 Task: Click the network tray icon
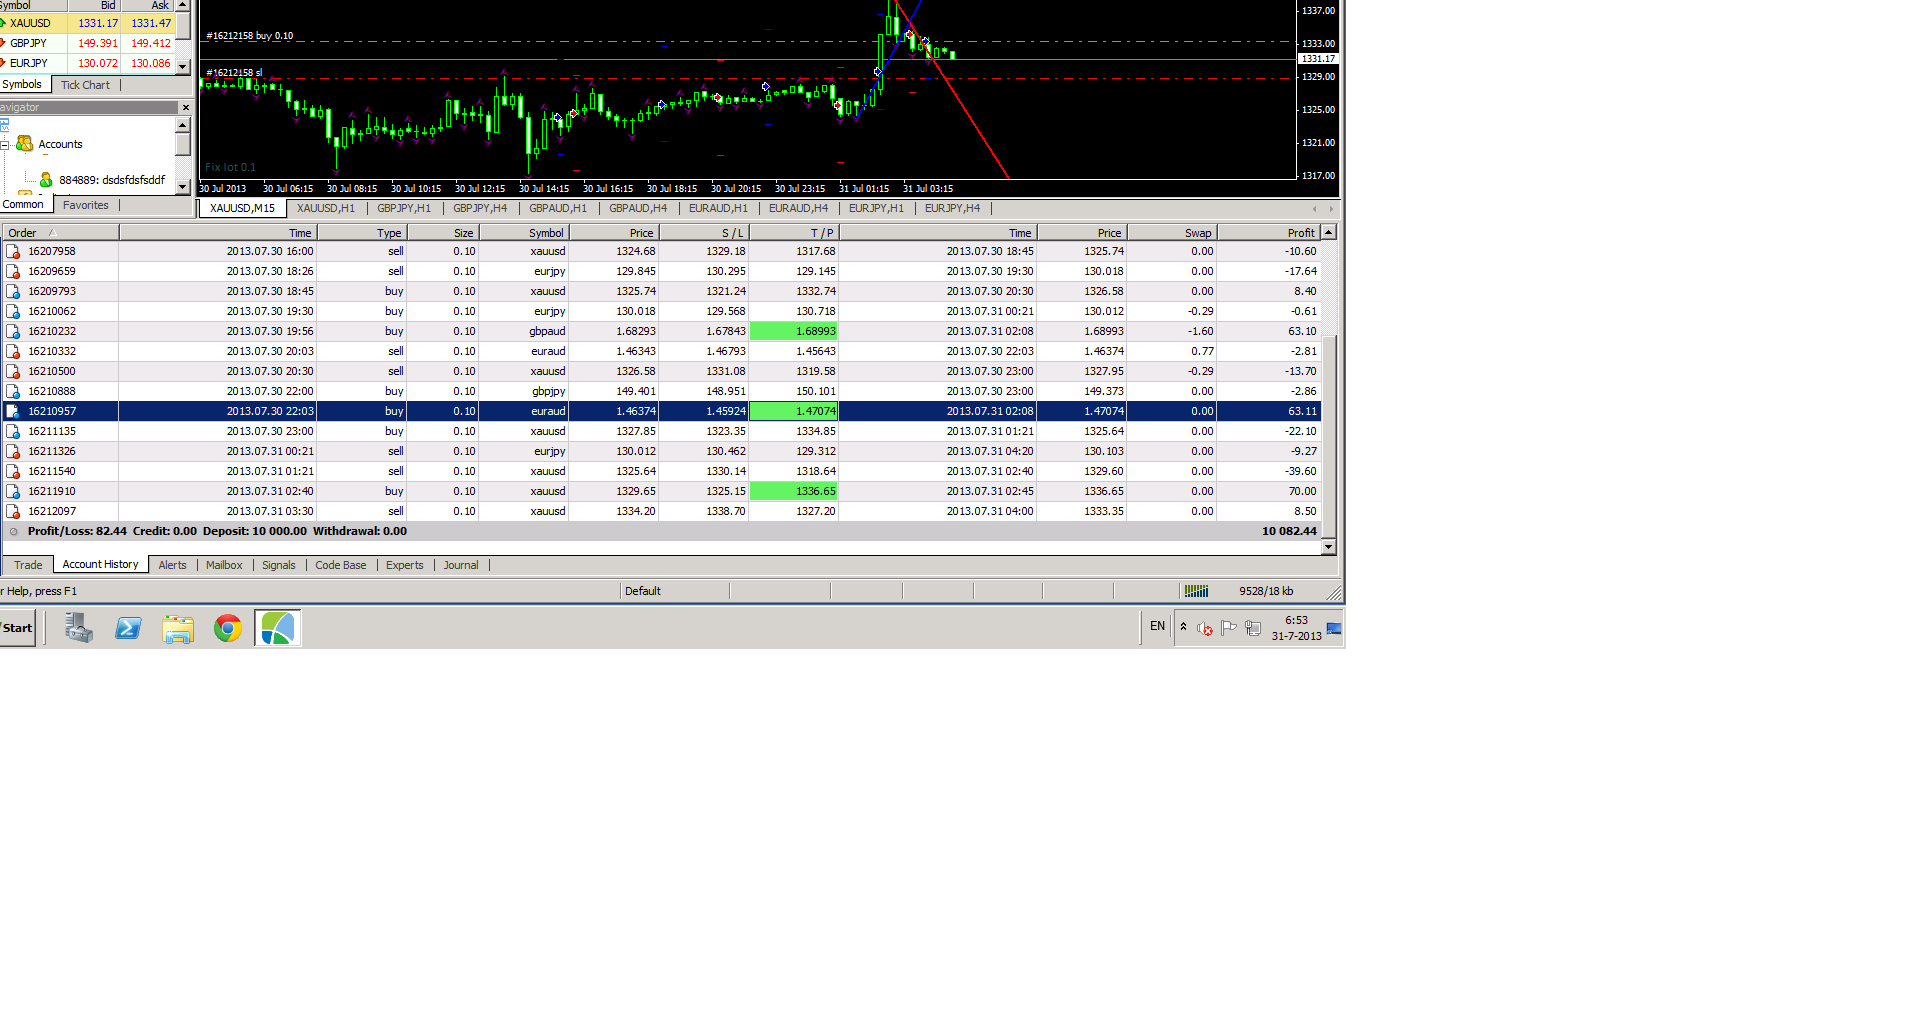(1253, 628)
